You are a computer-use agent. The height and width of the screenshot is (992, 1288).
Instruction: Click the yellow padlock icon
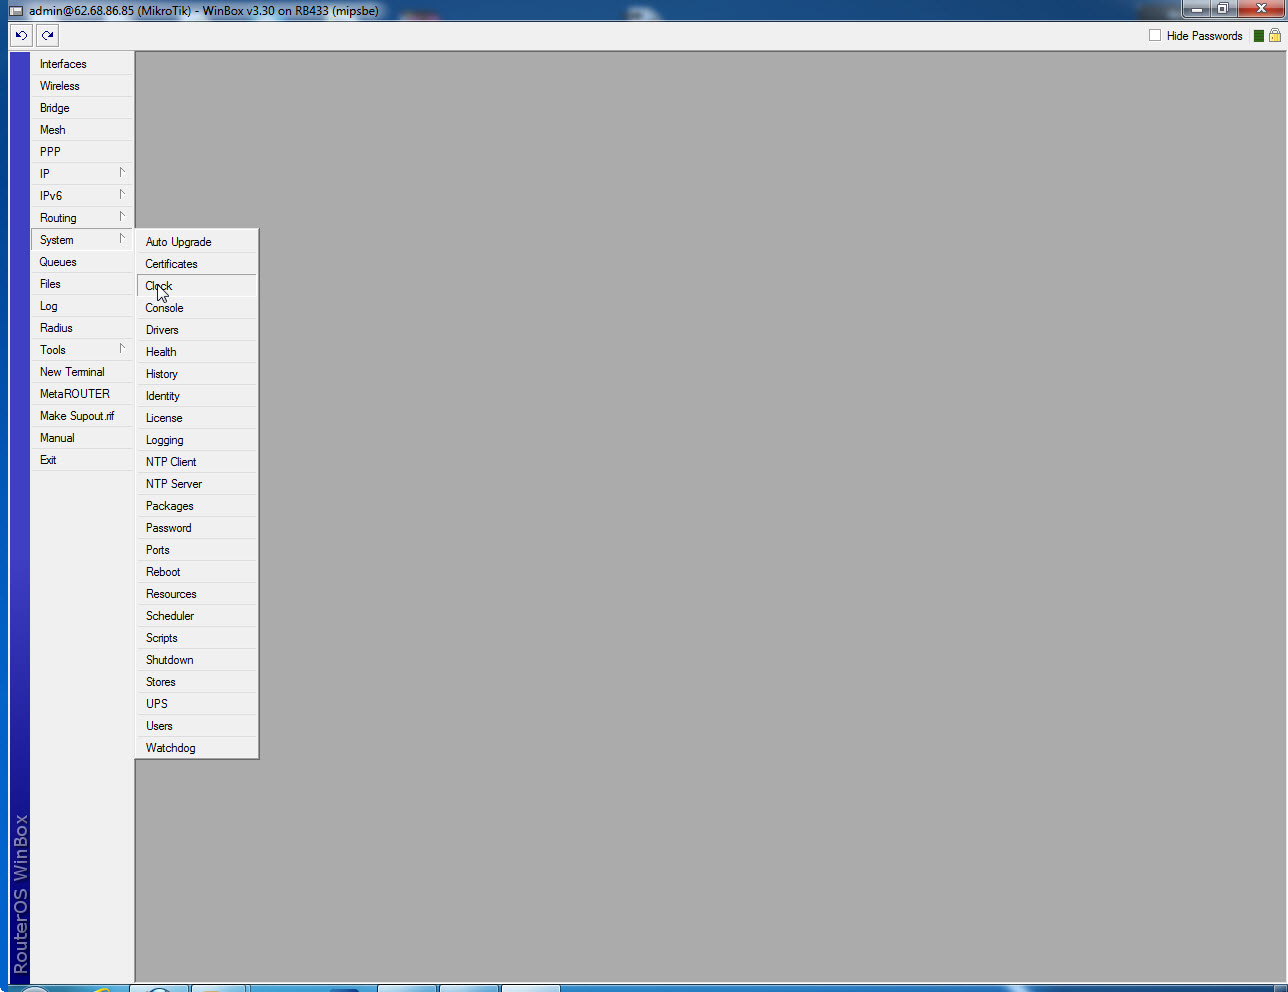[x=1275, y=35]
